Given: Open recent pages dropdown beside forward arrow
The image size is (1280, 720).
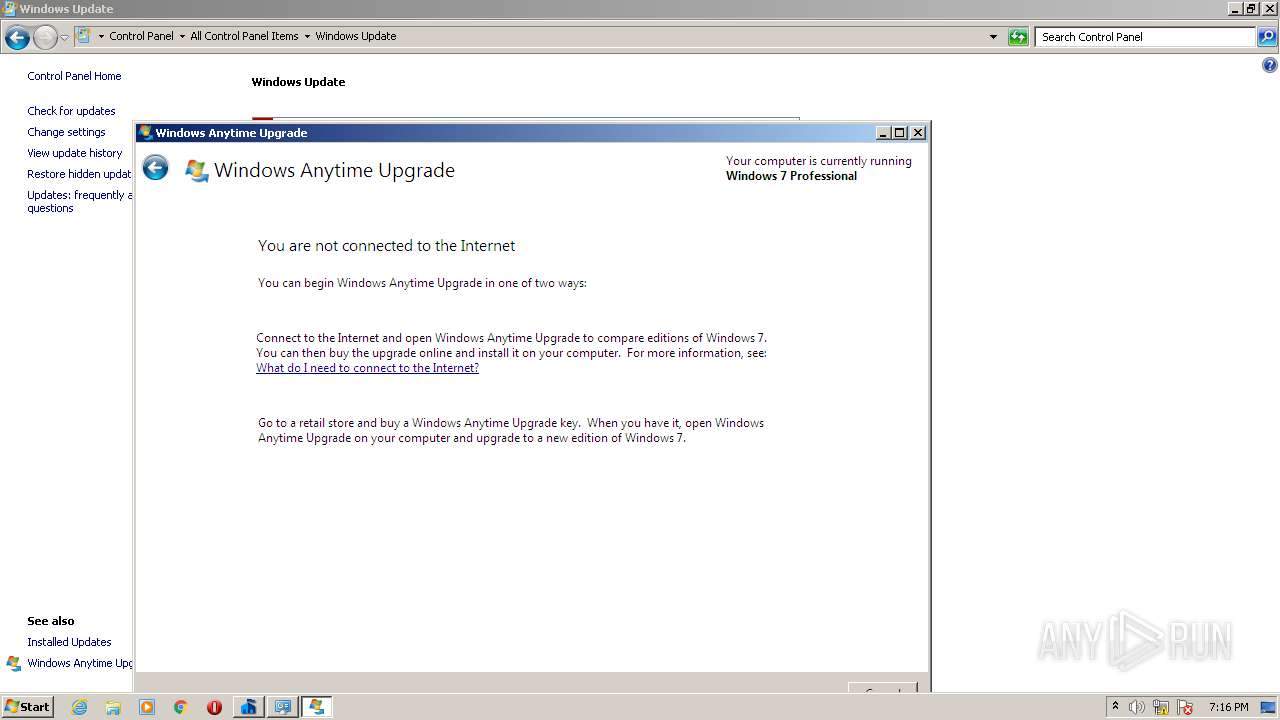Looking at the screenshot, I should 65,38.
